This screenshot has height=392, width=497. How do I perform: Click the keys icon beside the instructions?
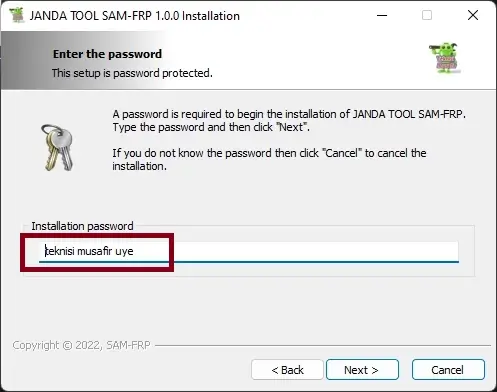point(57,147)
